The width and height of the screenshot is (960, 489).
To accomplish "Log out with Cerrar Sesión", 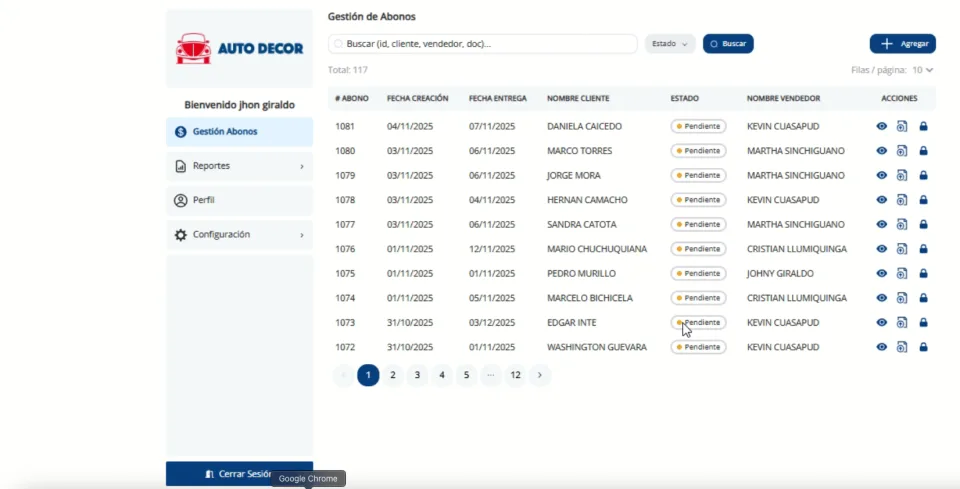I will click(x=239, y=474).
